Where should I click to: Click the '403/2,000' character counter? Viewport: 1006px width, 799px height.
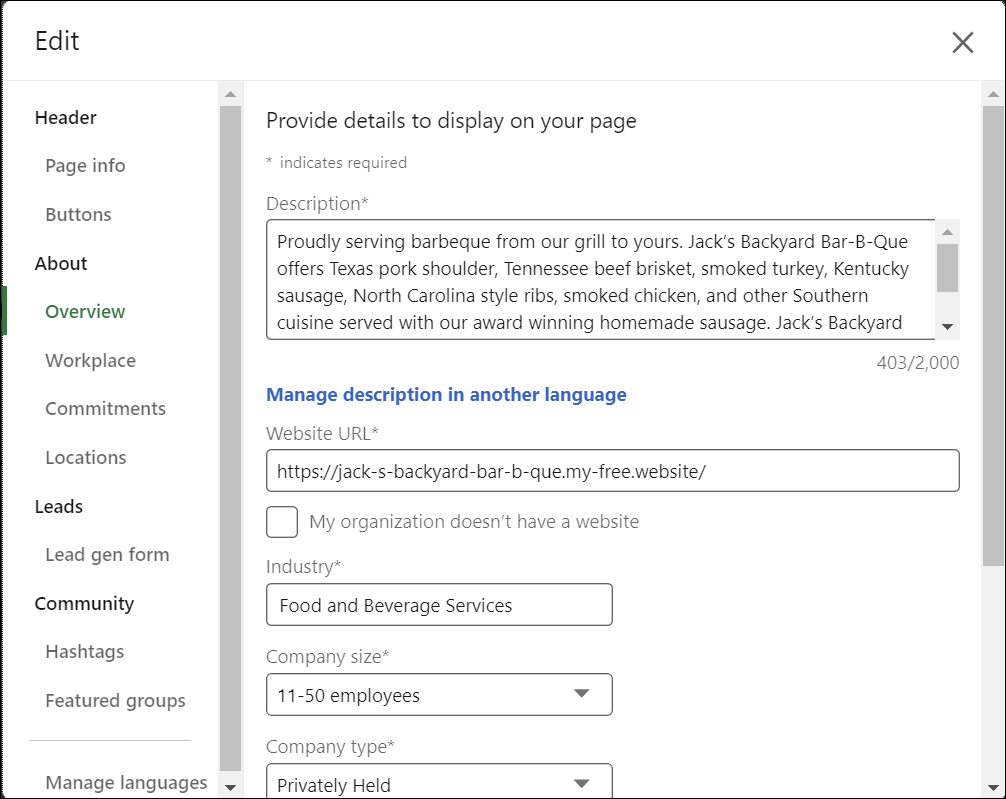[x=918, y=363]
